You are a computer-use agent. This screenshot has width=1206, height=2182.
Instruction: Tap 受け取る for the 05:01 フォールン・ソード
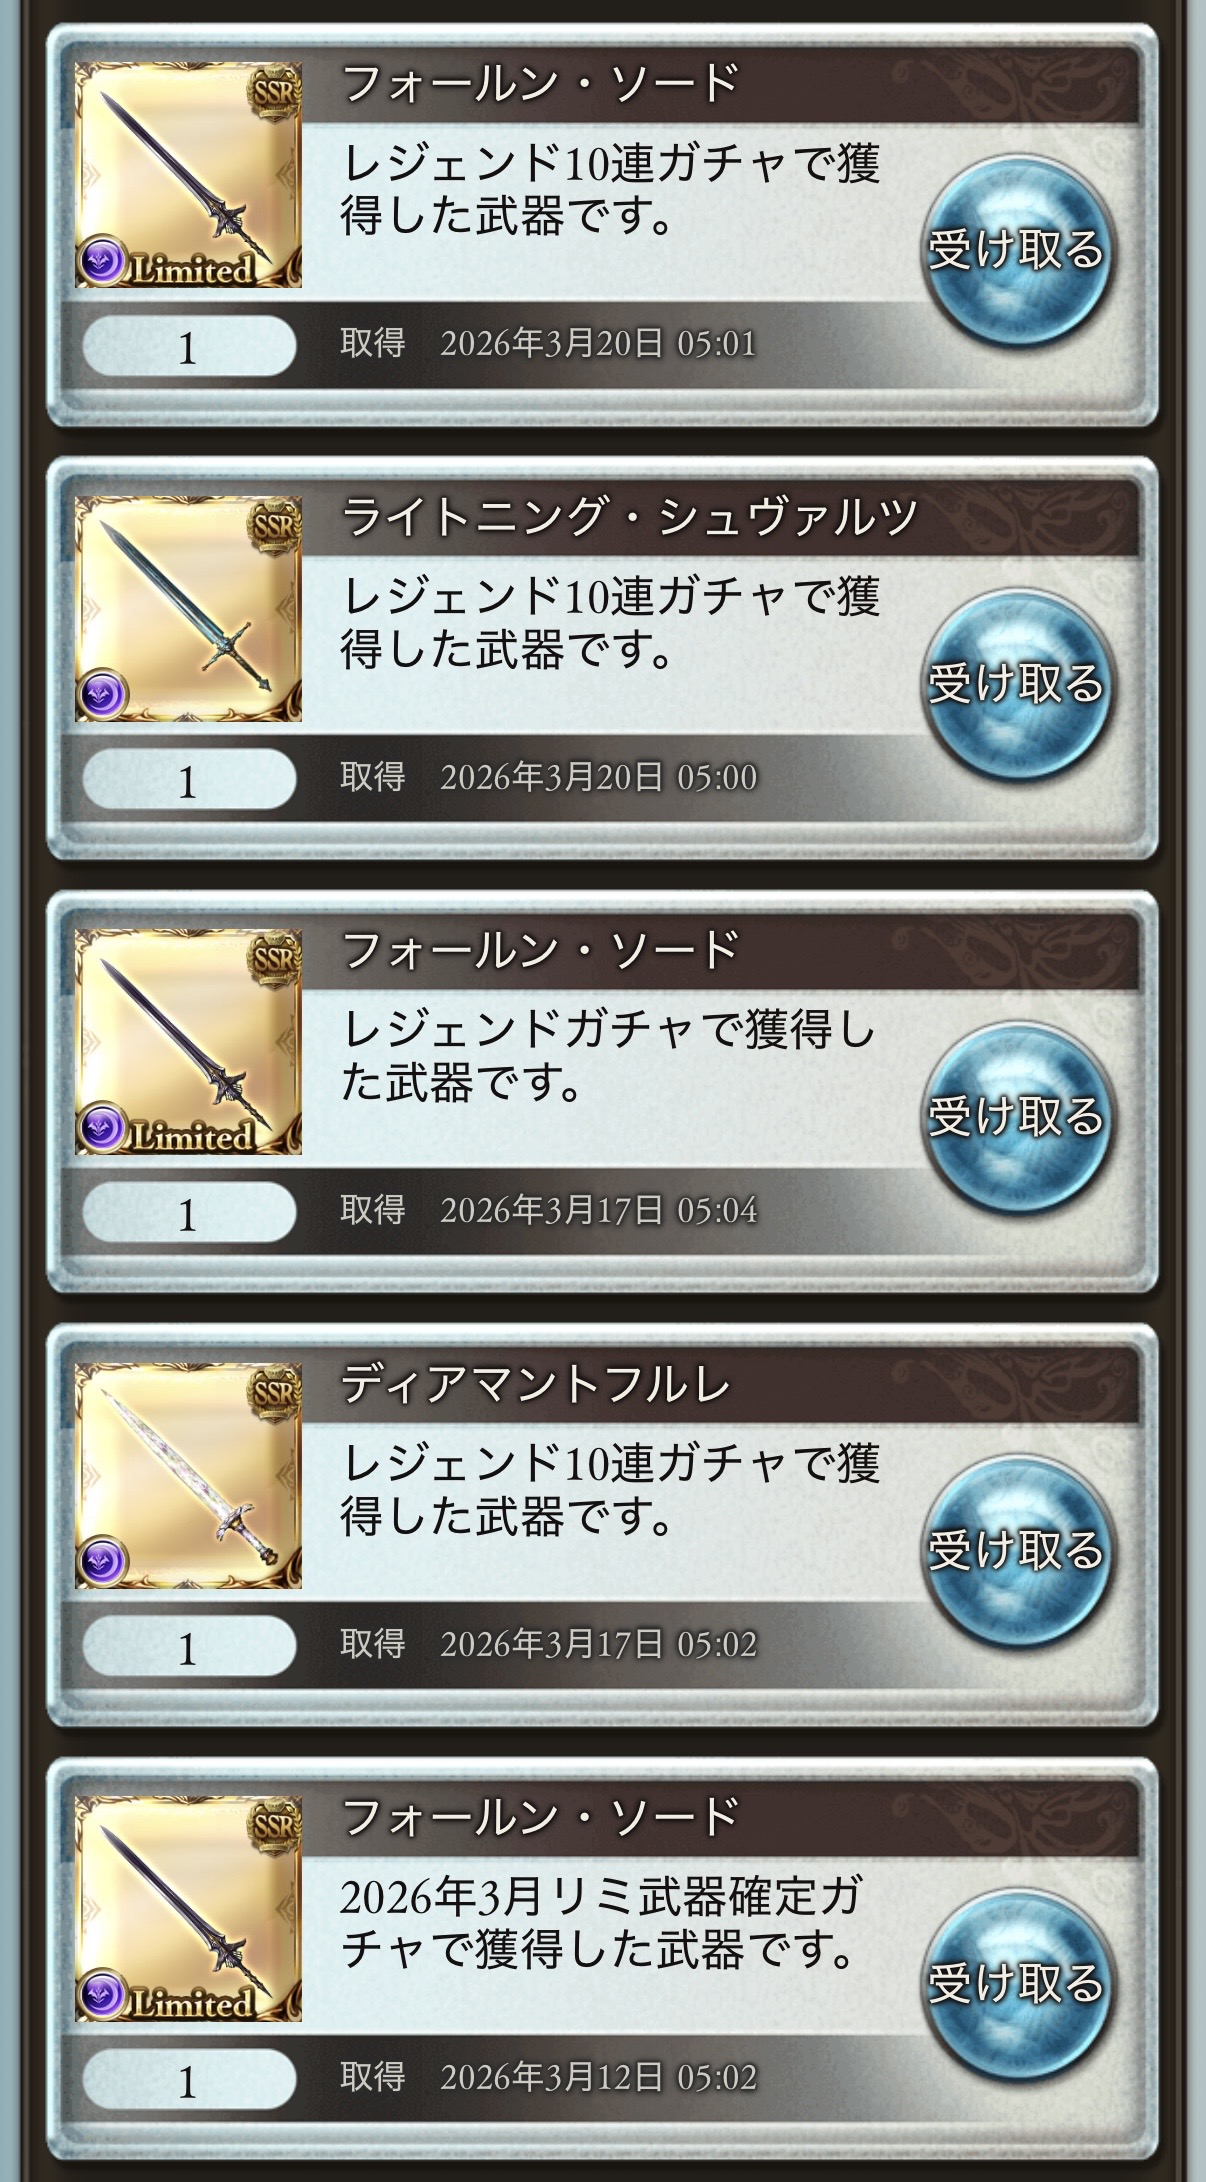(1015, 250)
